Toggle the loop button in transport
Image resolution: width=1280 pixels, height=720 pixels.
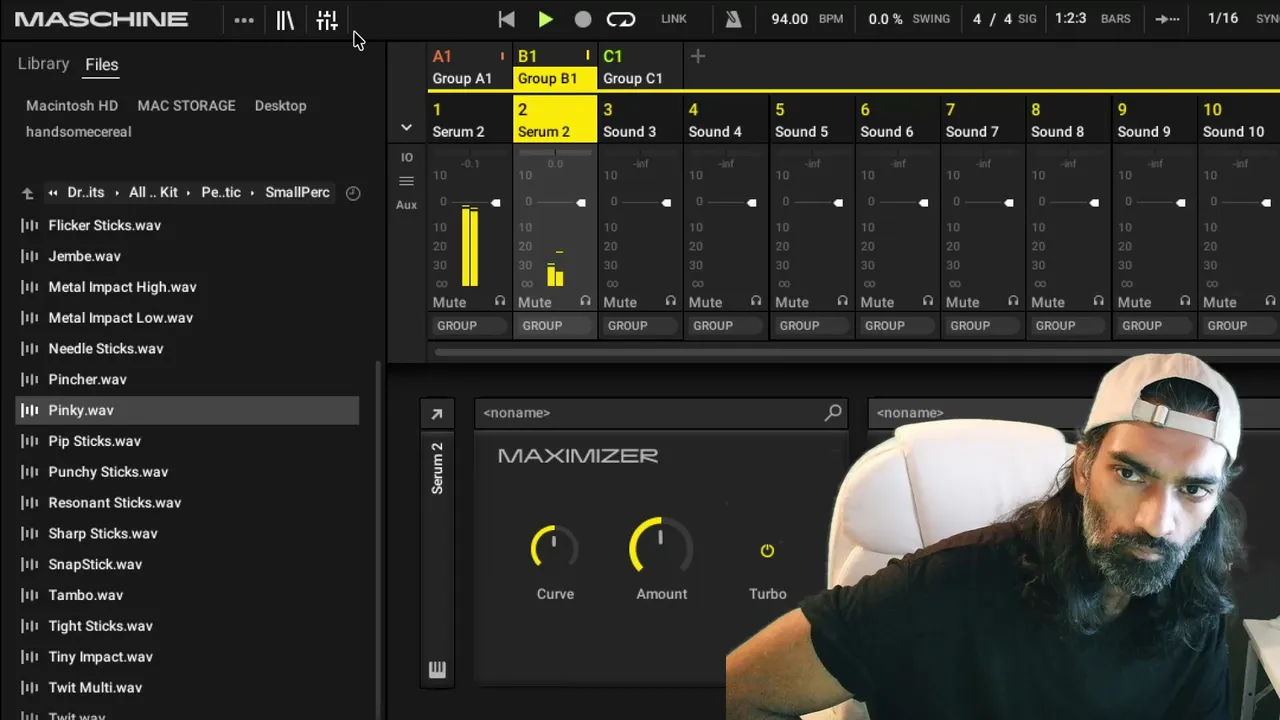[x=621, y=19]
